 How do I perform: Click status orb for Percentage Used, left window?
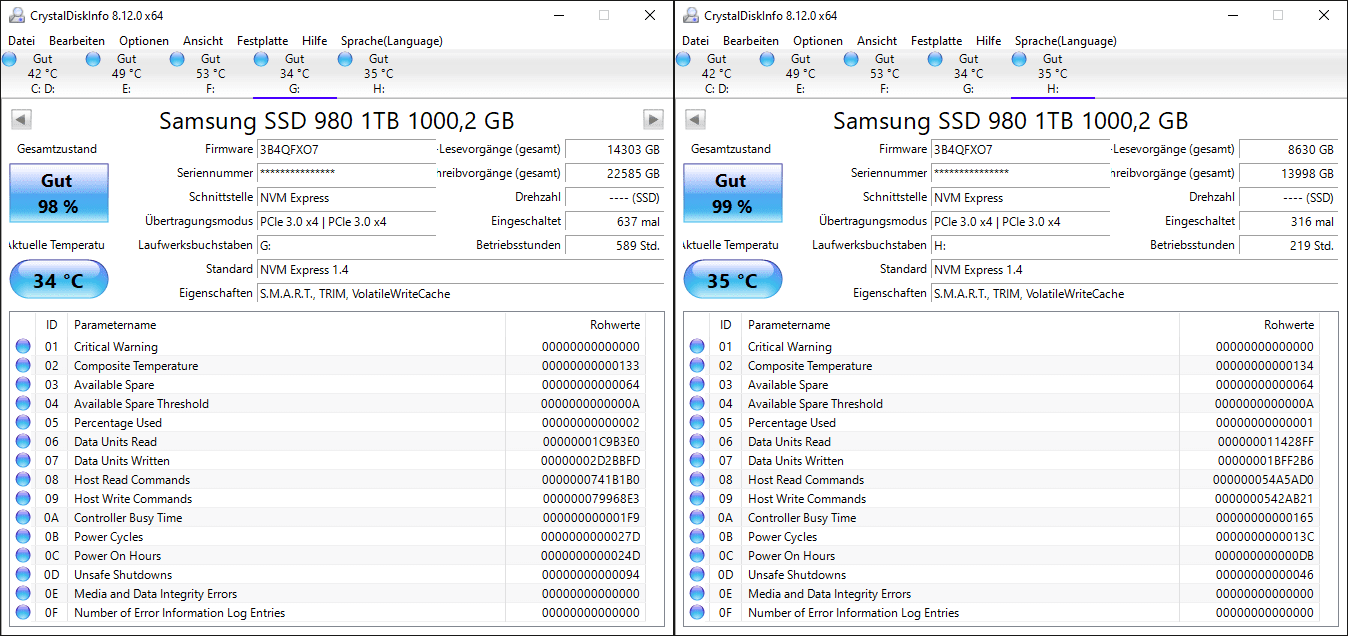23,423
